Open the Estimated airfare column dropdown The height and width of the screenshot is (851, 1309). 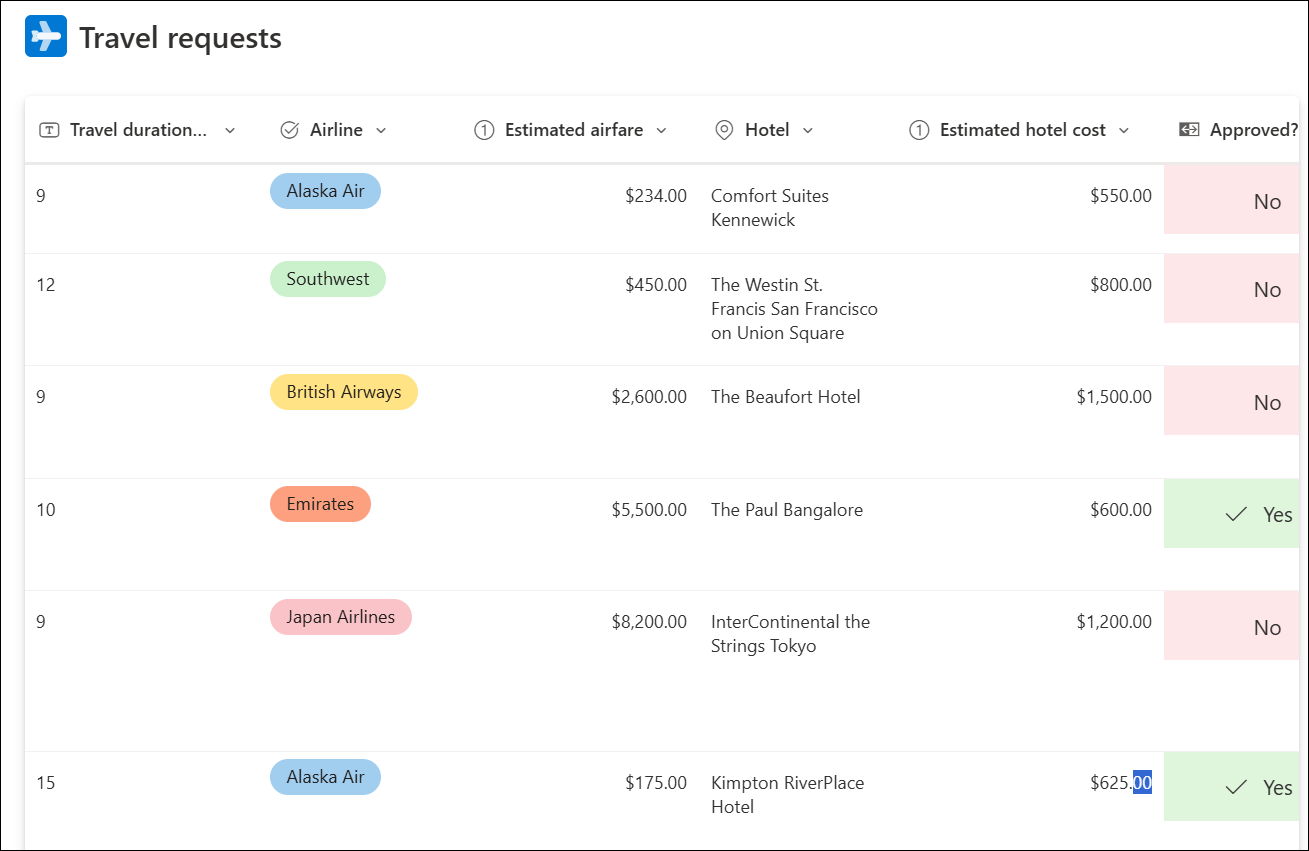(662, 130)
